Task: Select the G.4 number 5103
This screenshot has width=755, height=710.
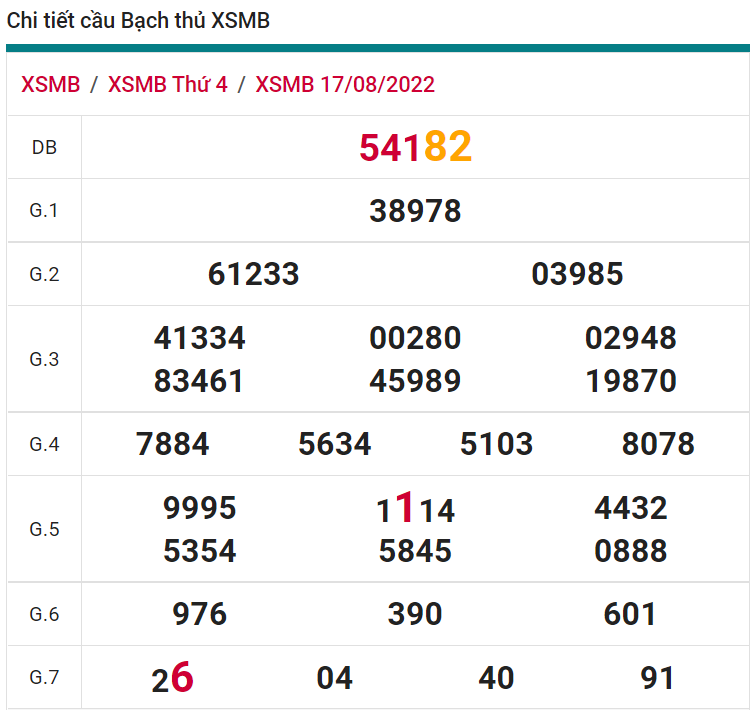Action: pyautogui.click(x=496, y=444)
